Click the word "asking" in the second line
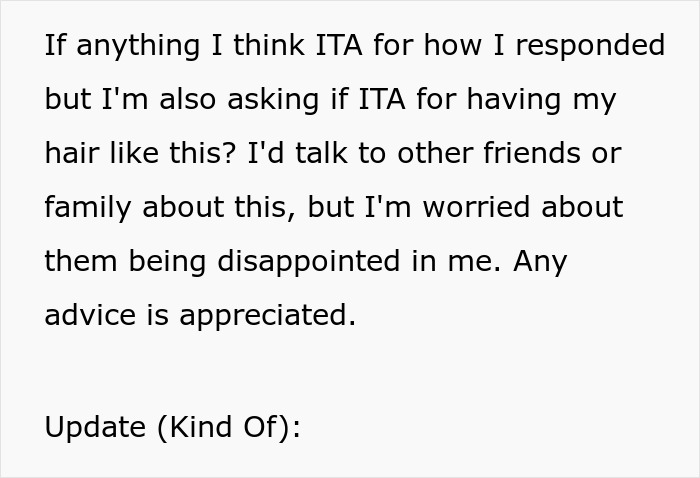This screenshot has width=700, height=478. tap(273, 100)
